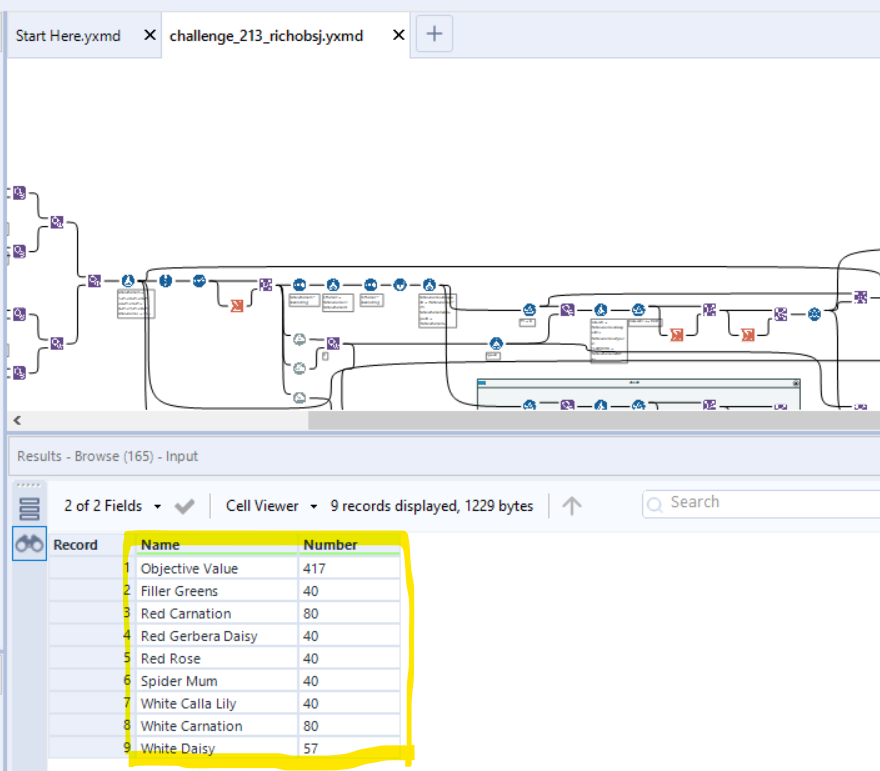Open the Cell Viewer dropdown
The height and width of the screenshot is (771, 880).
point(272,506)
